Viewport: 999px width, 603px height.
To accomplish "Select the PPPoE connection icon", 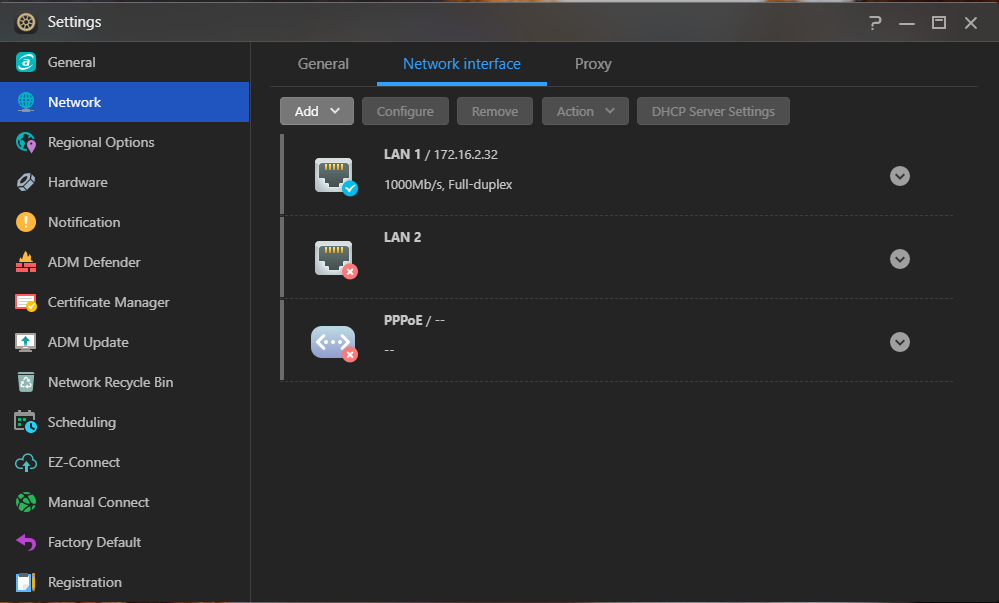I will point(333,342).
